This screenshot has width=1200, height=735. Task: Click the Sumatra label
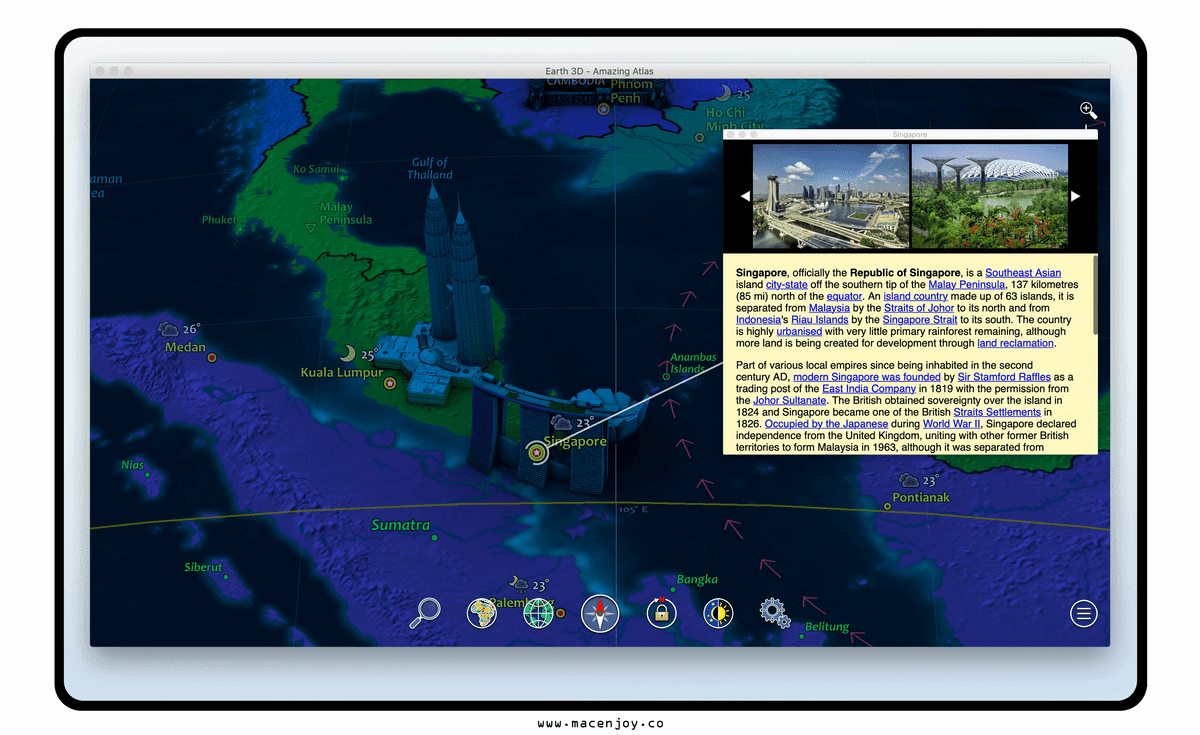coord(400,525)
